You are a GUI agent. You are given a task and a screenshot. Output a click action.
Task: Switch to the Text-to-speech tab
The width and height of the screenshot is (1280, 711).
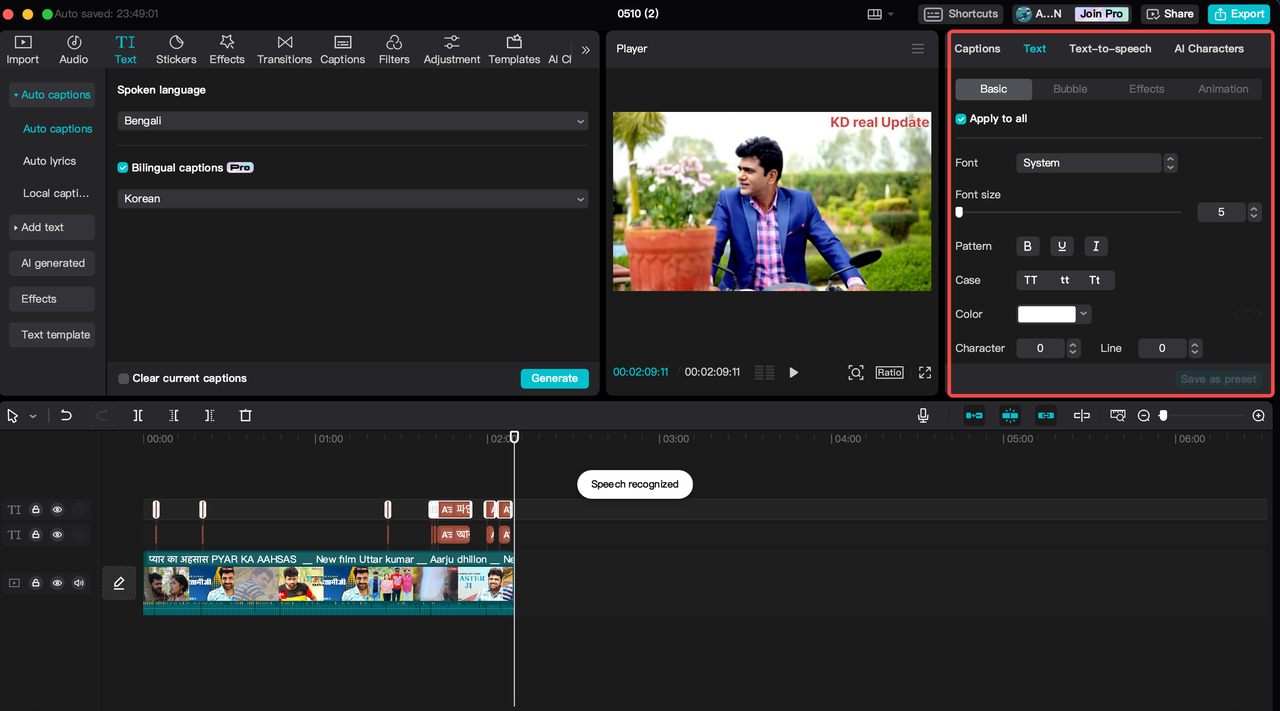pos(1110,49)
